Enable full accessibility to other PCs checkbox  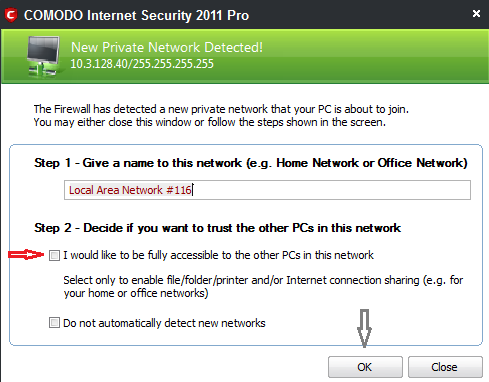(54, 256)
